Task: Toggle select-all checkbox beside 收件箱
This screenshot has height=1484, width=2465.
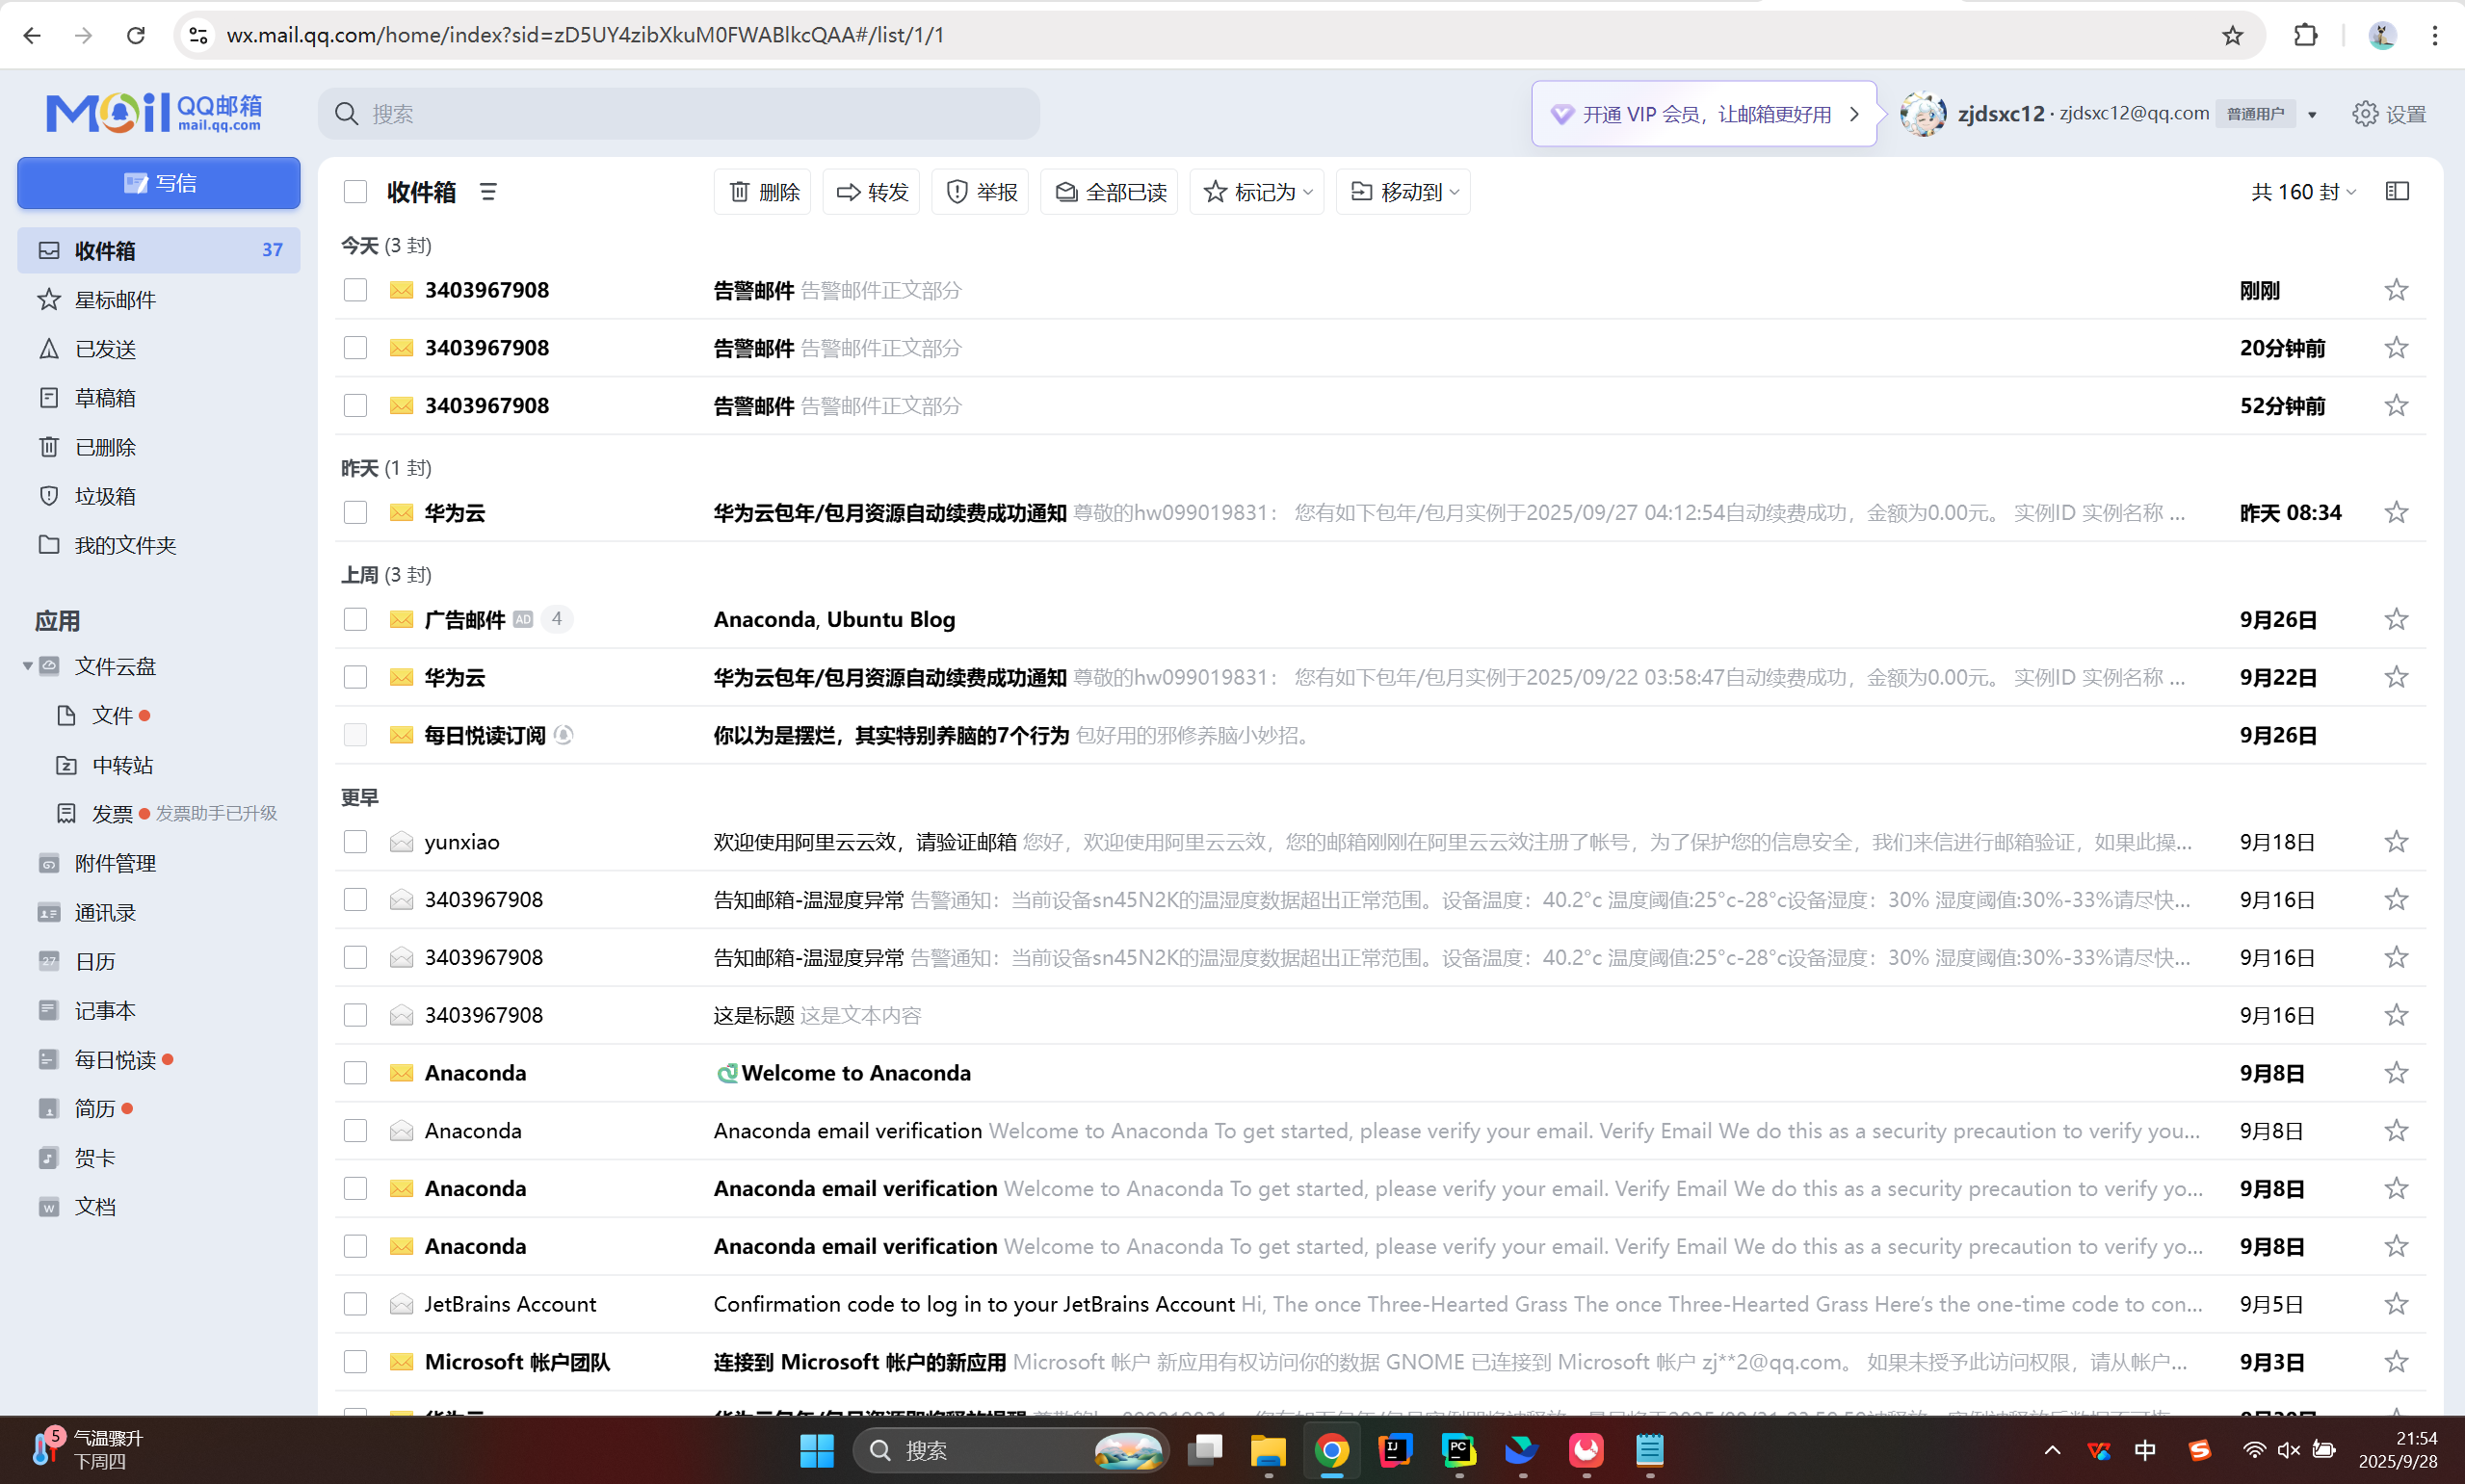Action: click(355, 192)
